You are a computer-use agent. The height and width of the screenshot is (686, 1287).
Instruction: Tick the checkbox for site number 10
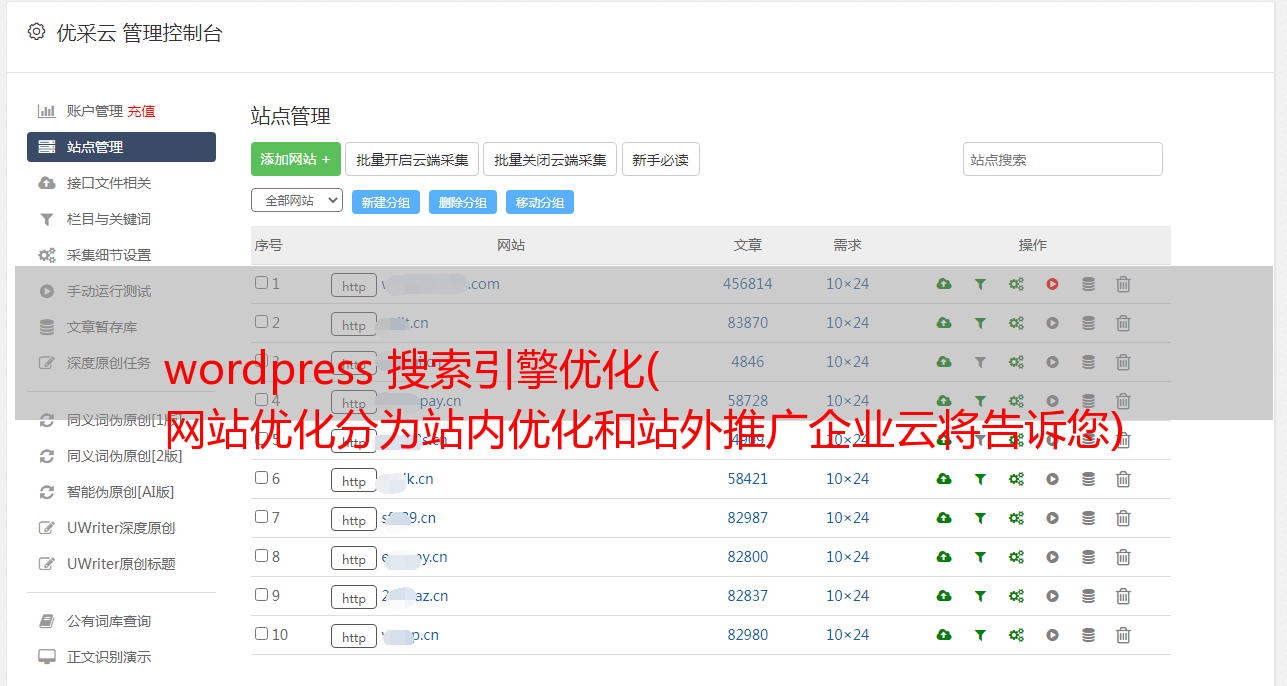(x=261, y=634)
